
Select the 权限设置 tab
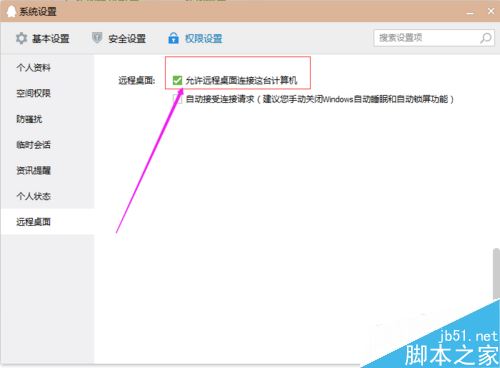[195, 38]
